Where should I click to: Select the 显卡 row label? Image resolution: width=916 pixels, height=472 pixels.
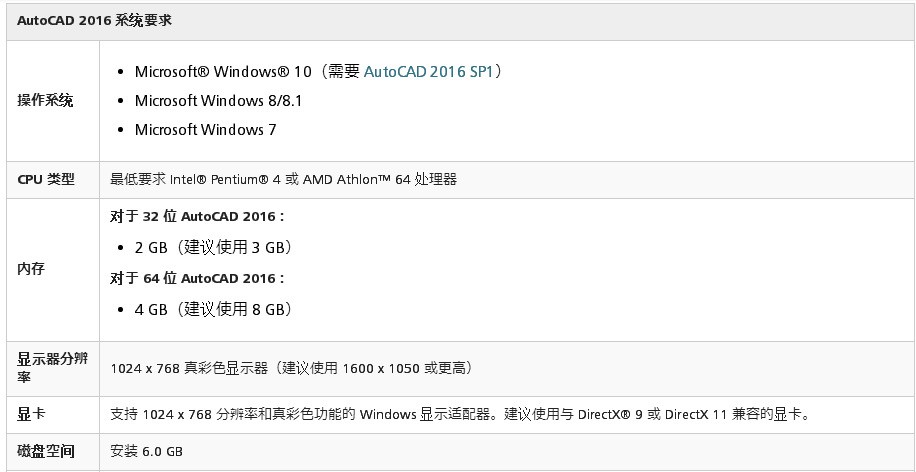[31, 413]
